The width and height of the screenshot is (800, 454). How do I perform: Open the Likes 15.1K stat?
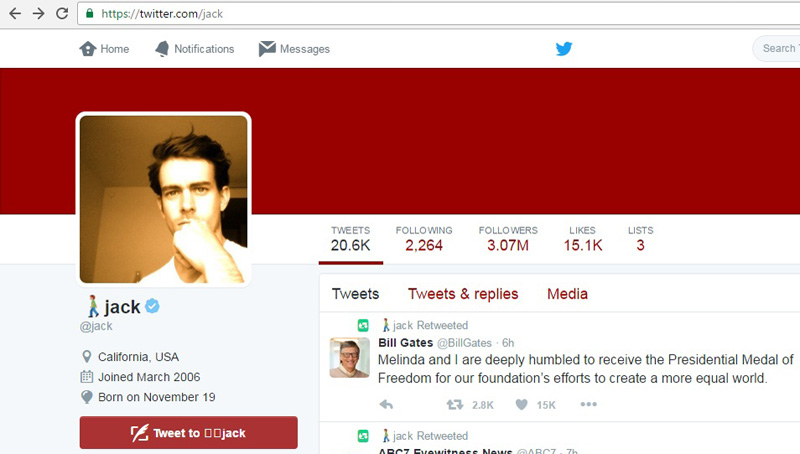[x=583, y=239]
